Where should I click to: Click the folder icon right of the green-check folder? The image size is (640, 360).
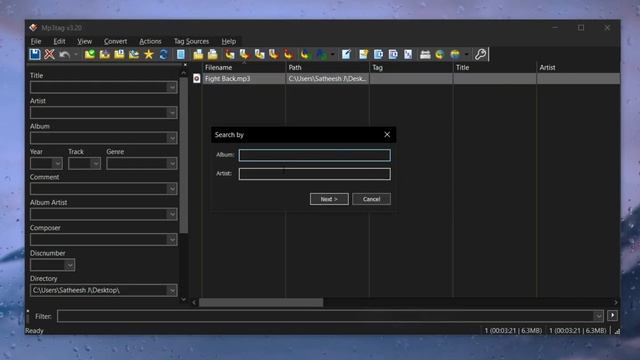click(104, 54)
